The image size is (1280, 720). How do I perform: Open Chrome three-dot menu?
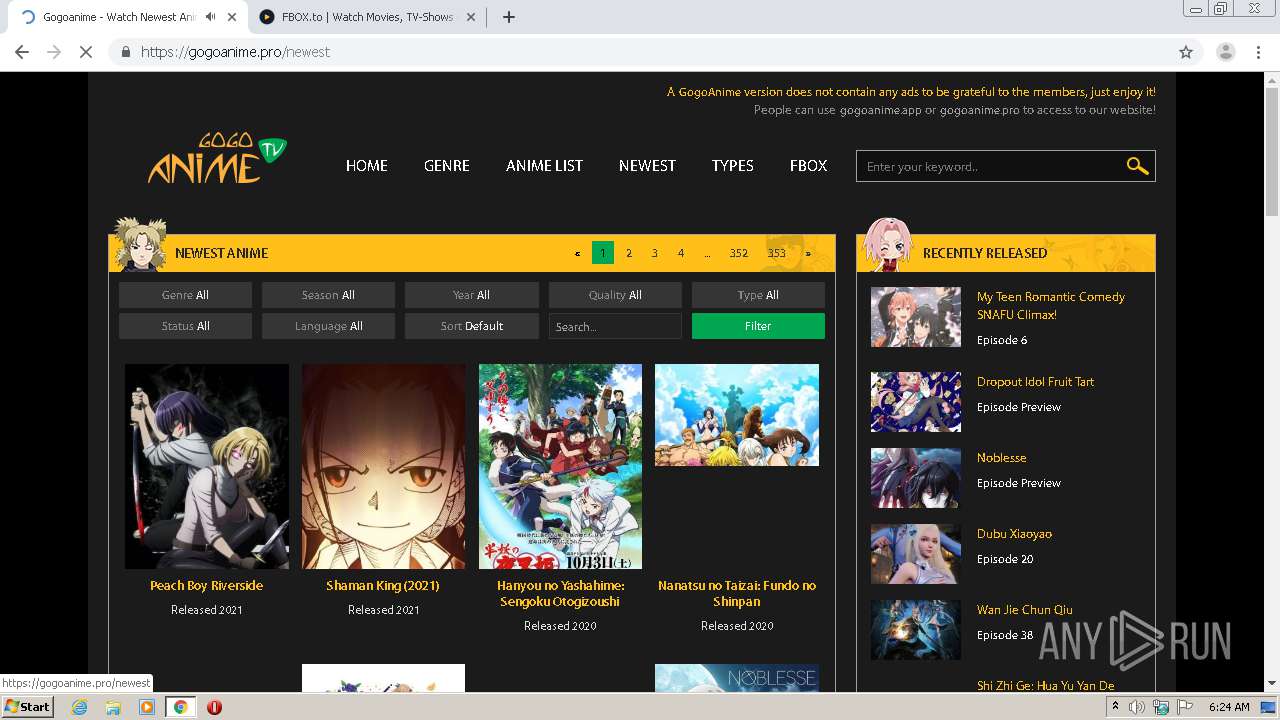(x=1257, y=52)
